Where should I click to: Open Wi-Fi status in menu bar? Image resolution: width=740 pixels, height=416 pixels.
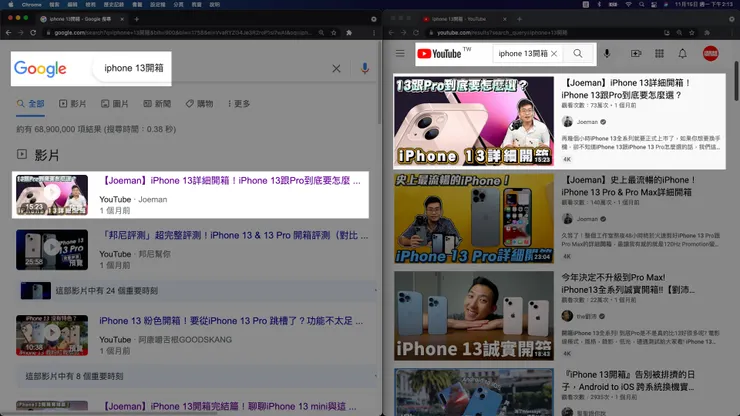point(628,4)
